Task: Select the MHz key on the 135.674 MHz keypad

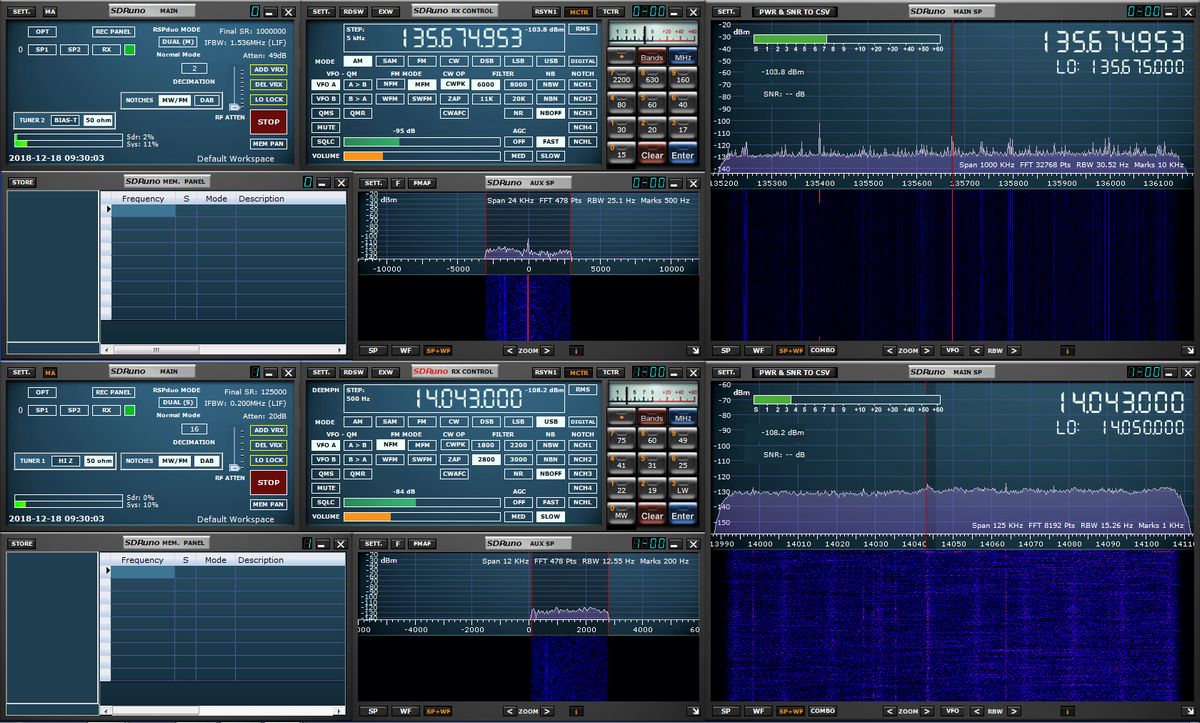Action: click(x=682, y=57)
